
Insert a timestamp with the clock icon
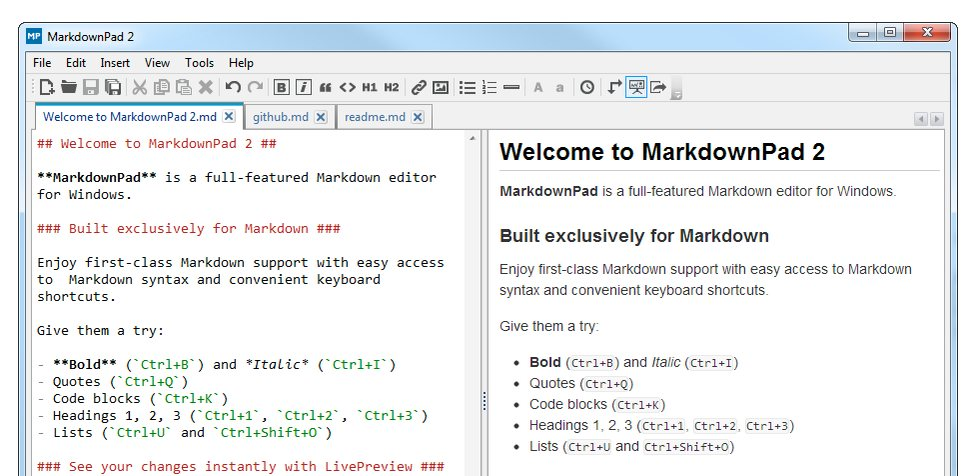point(587,87)
